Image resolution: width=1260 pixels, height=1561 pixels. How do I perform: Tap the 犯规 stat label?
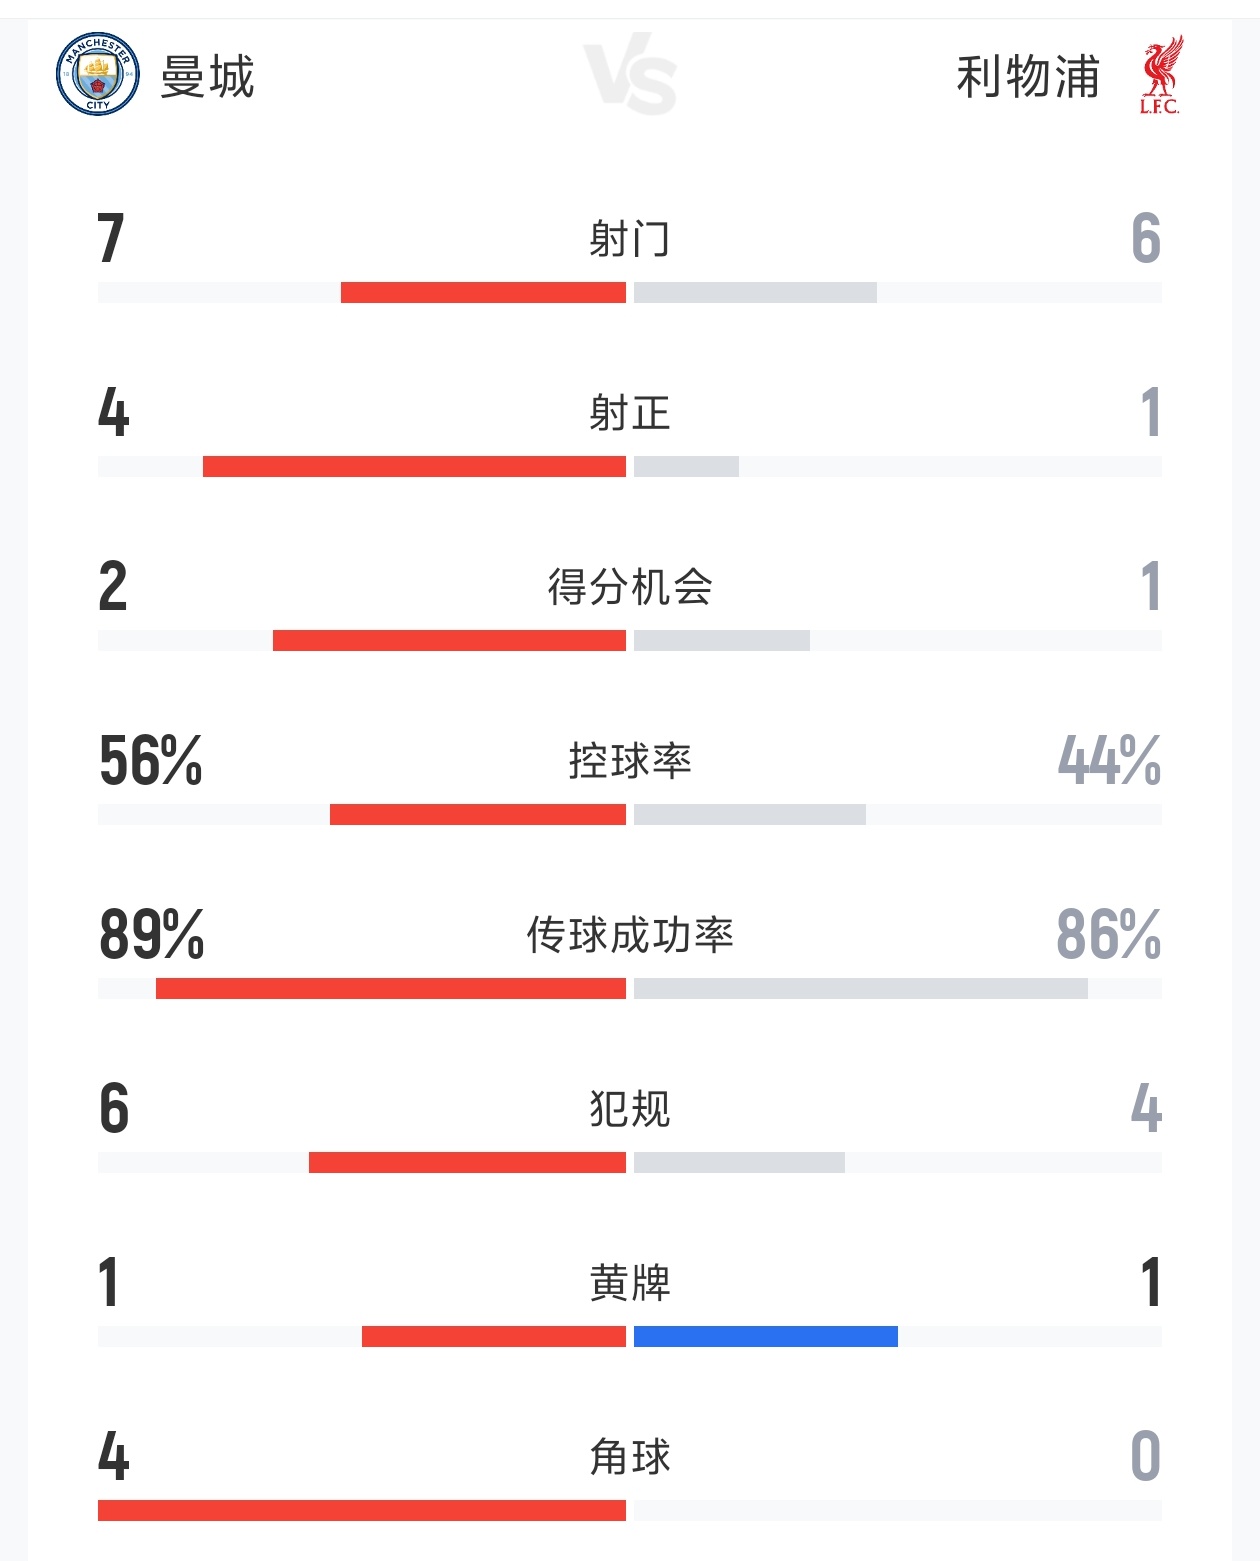pos(629,1109)
